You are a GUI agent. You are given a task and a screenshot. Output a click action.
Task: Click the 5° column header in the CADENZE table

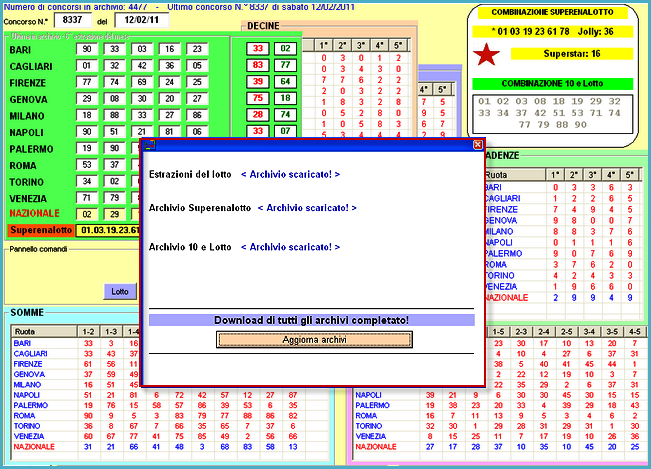[x=629, y=175]
